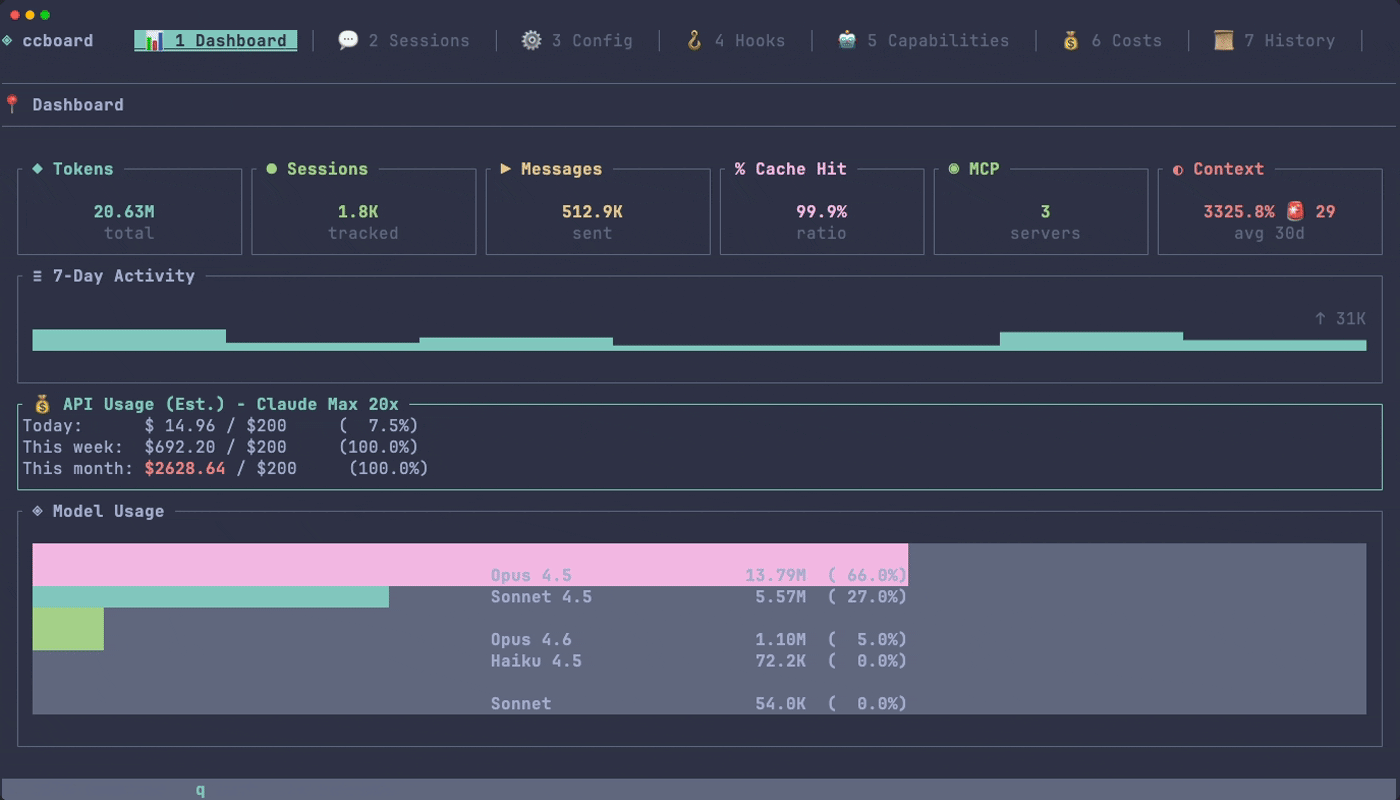Click the gear icon on the Config tab
This screenshot has width=1400, height=800.
pos(529,40)
